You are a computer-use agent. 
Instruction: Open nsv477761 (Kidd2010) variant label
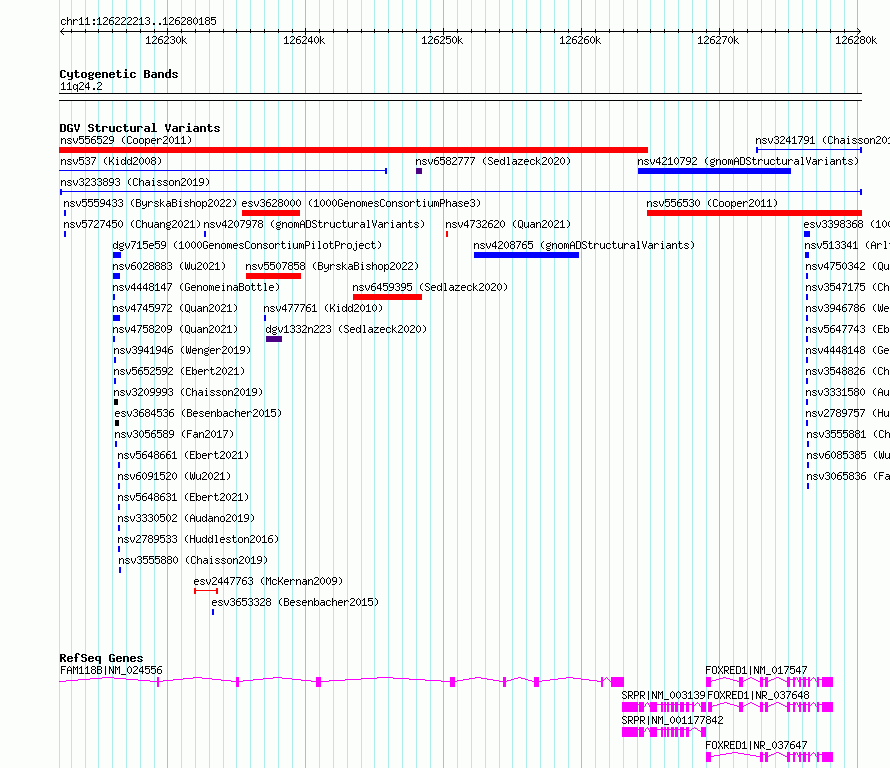click(323, 308)
